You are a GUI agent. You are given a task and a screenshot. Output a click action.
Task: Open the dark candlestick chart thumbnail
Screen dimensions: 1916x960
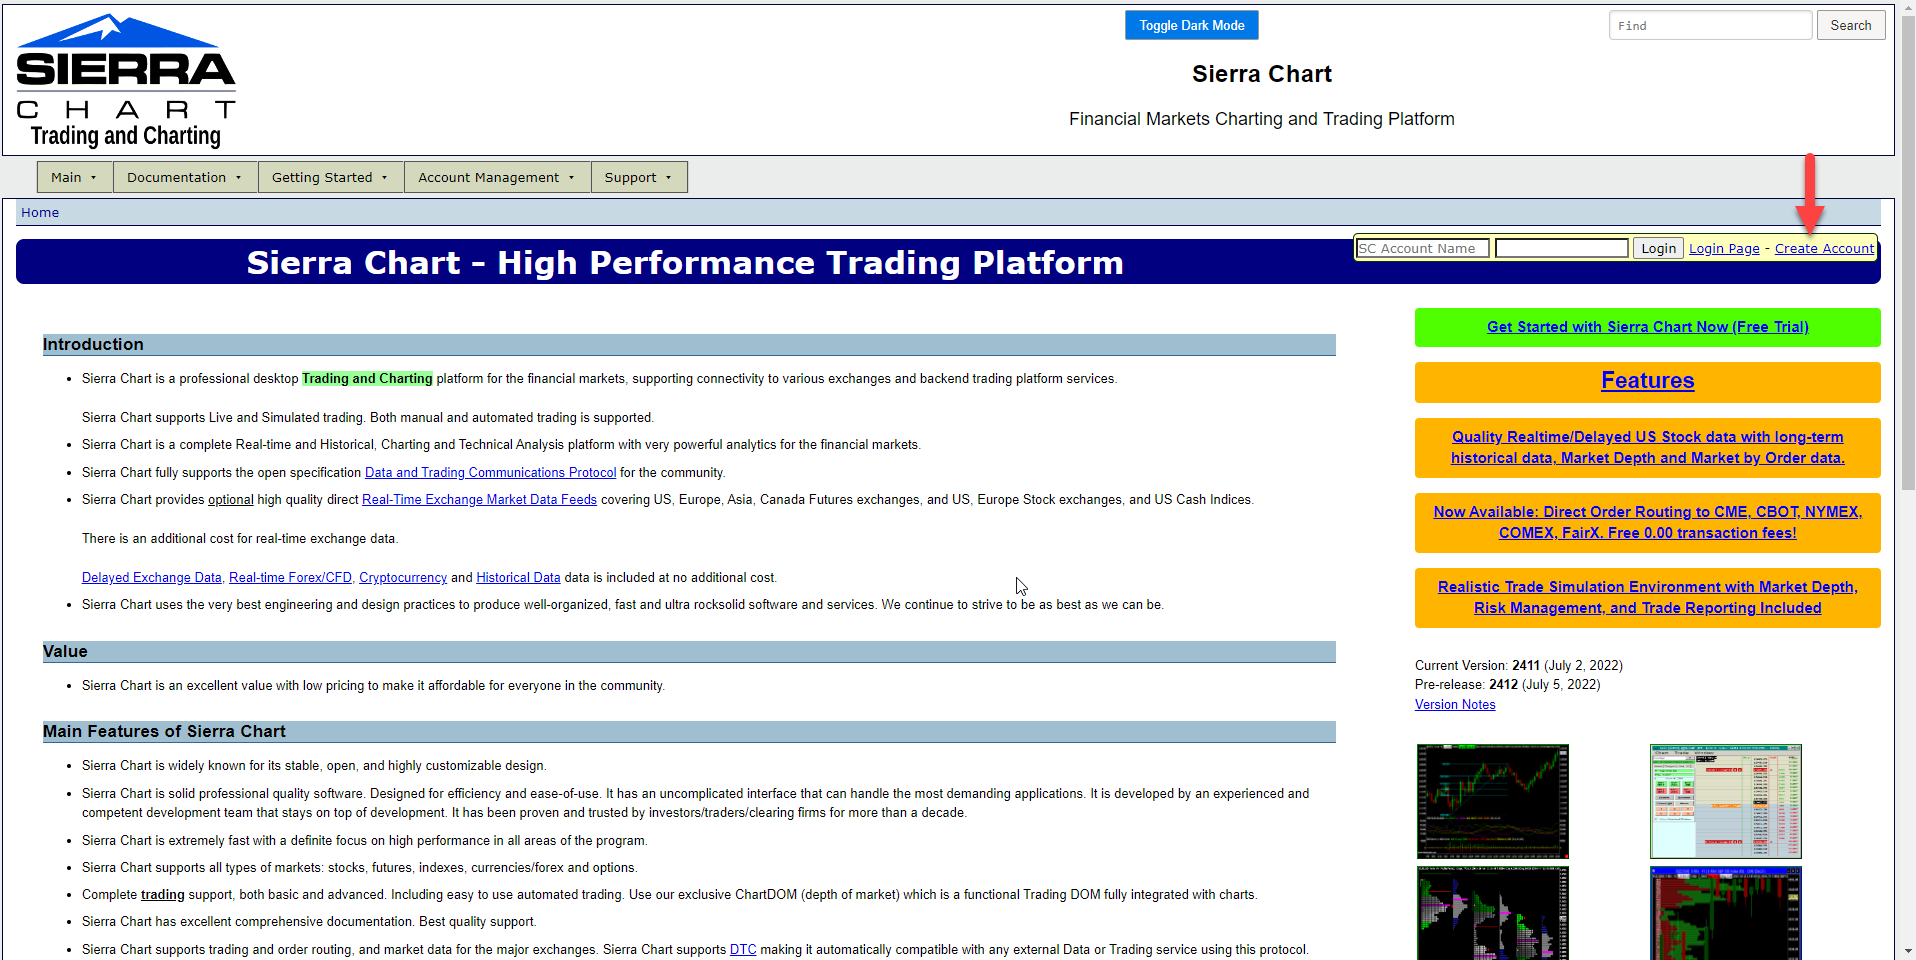1492,801
